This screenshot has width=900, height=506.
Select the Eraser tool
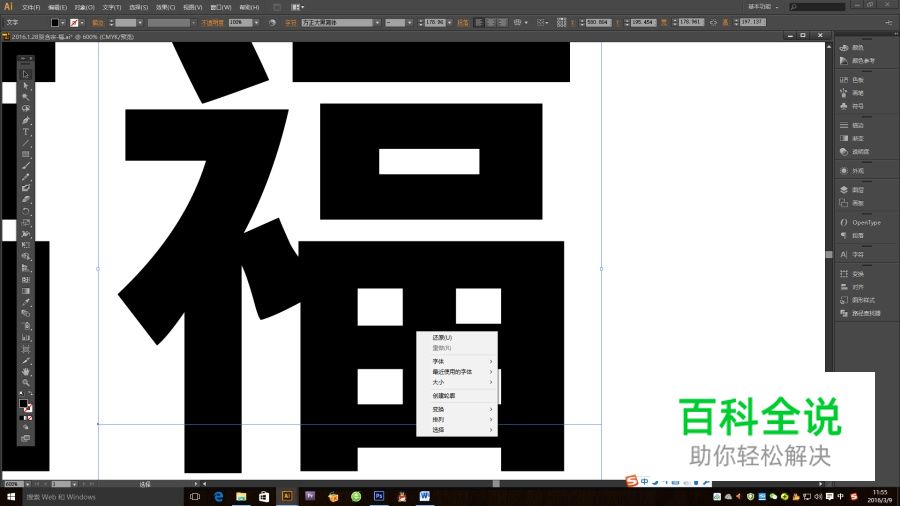point(25,200)
